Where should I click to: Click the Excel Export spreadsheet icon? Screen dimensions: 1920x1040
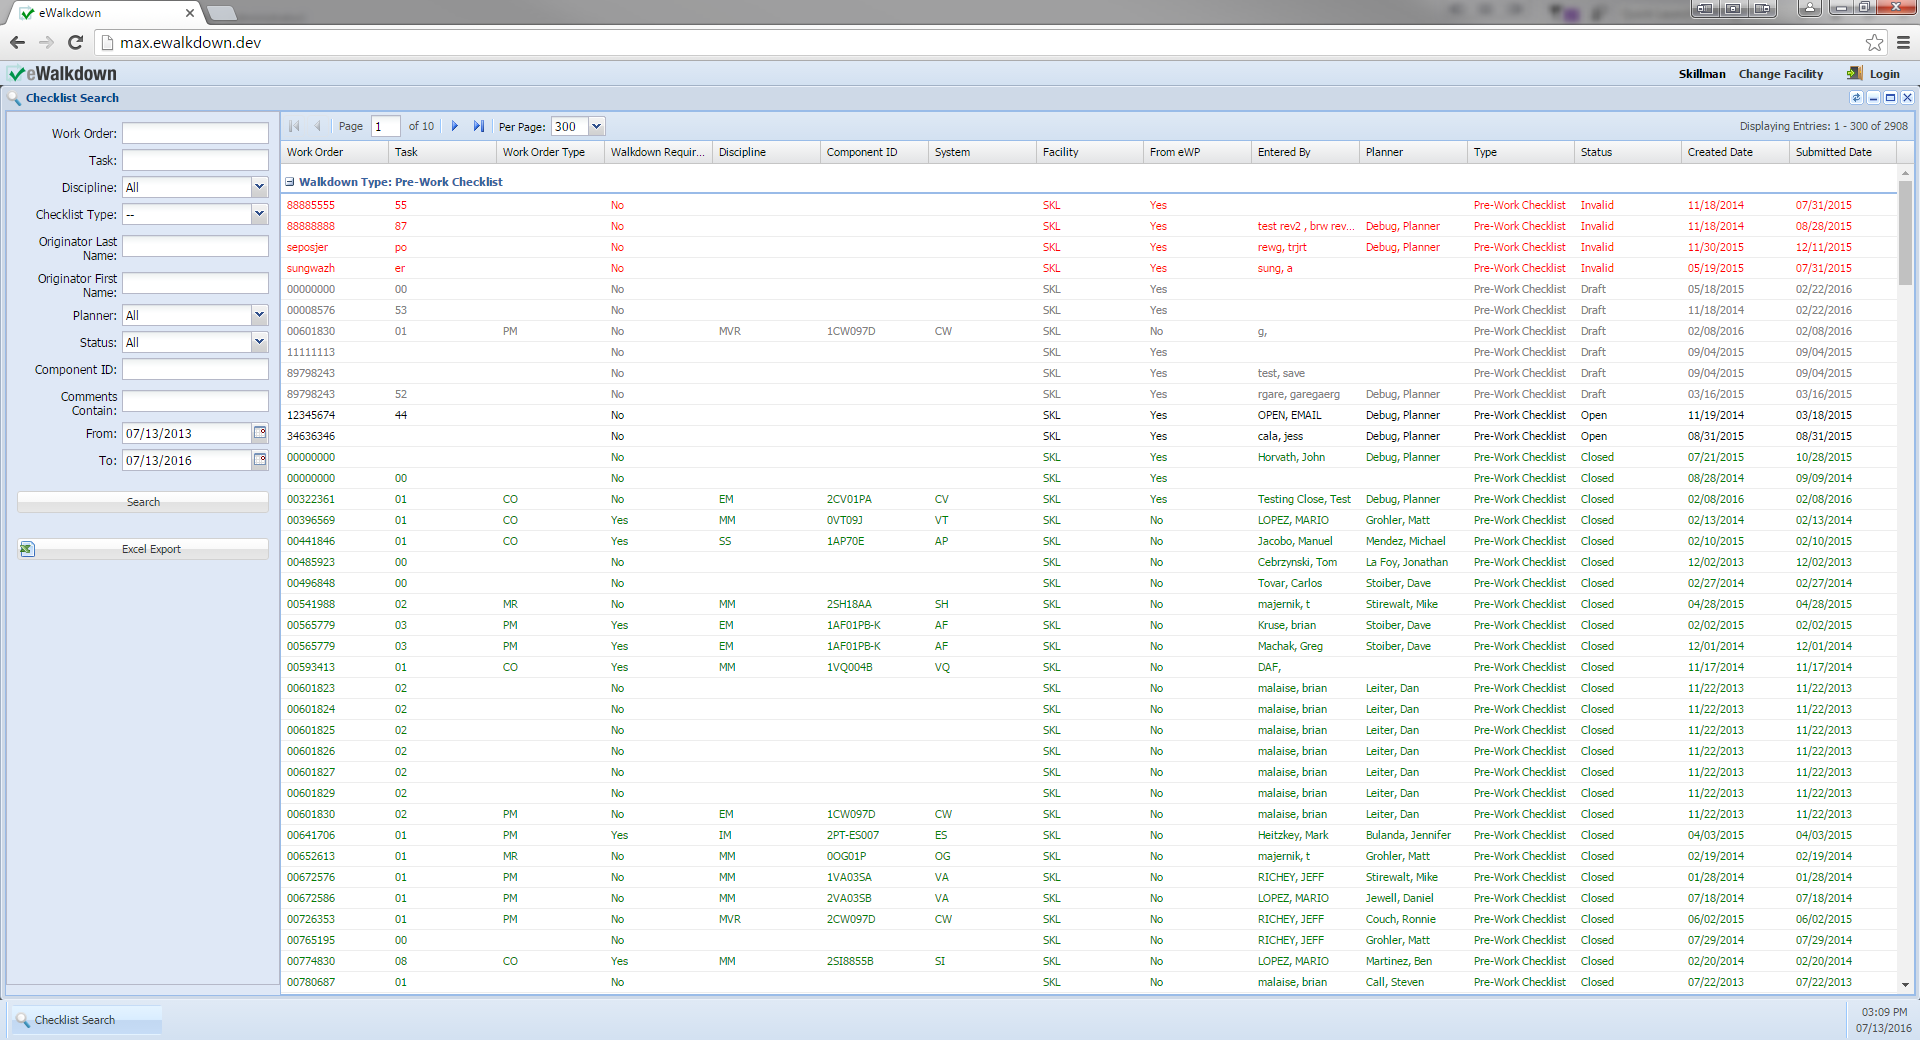click(x=27, y=549)
